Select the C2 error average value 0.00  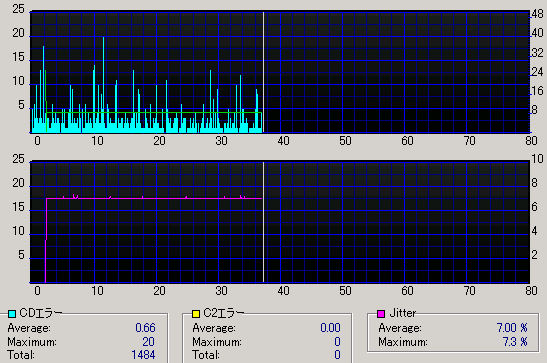330,328
